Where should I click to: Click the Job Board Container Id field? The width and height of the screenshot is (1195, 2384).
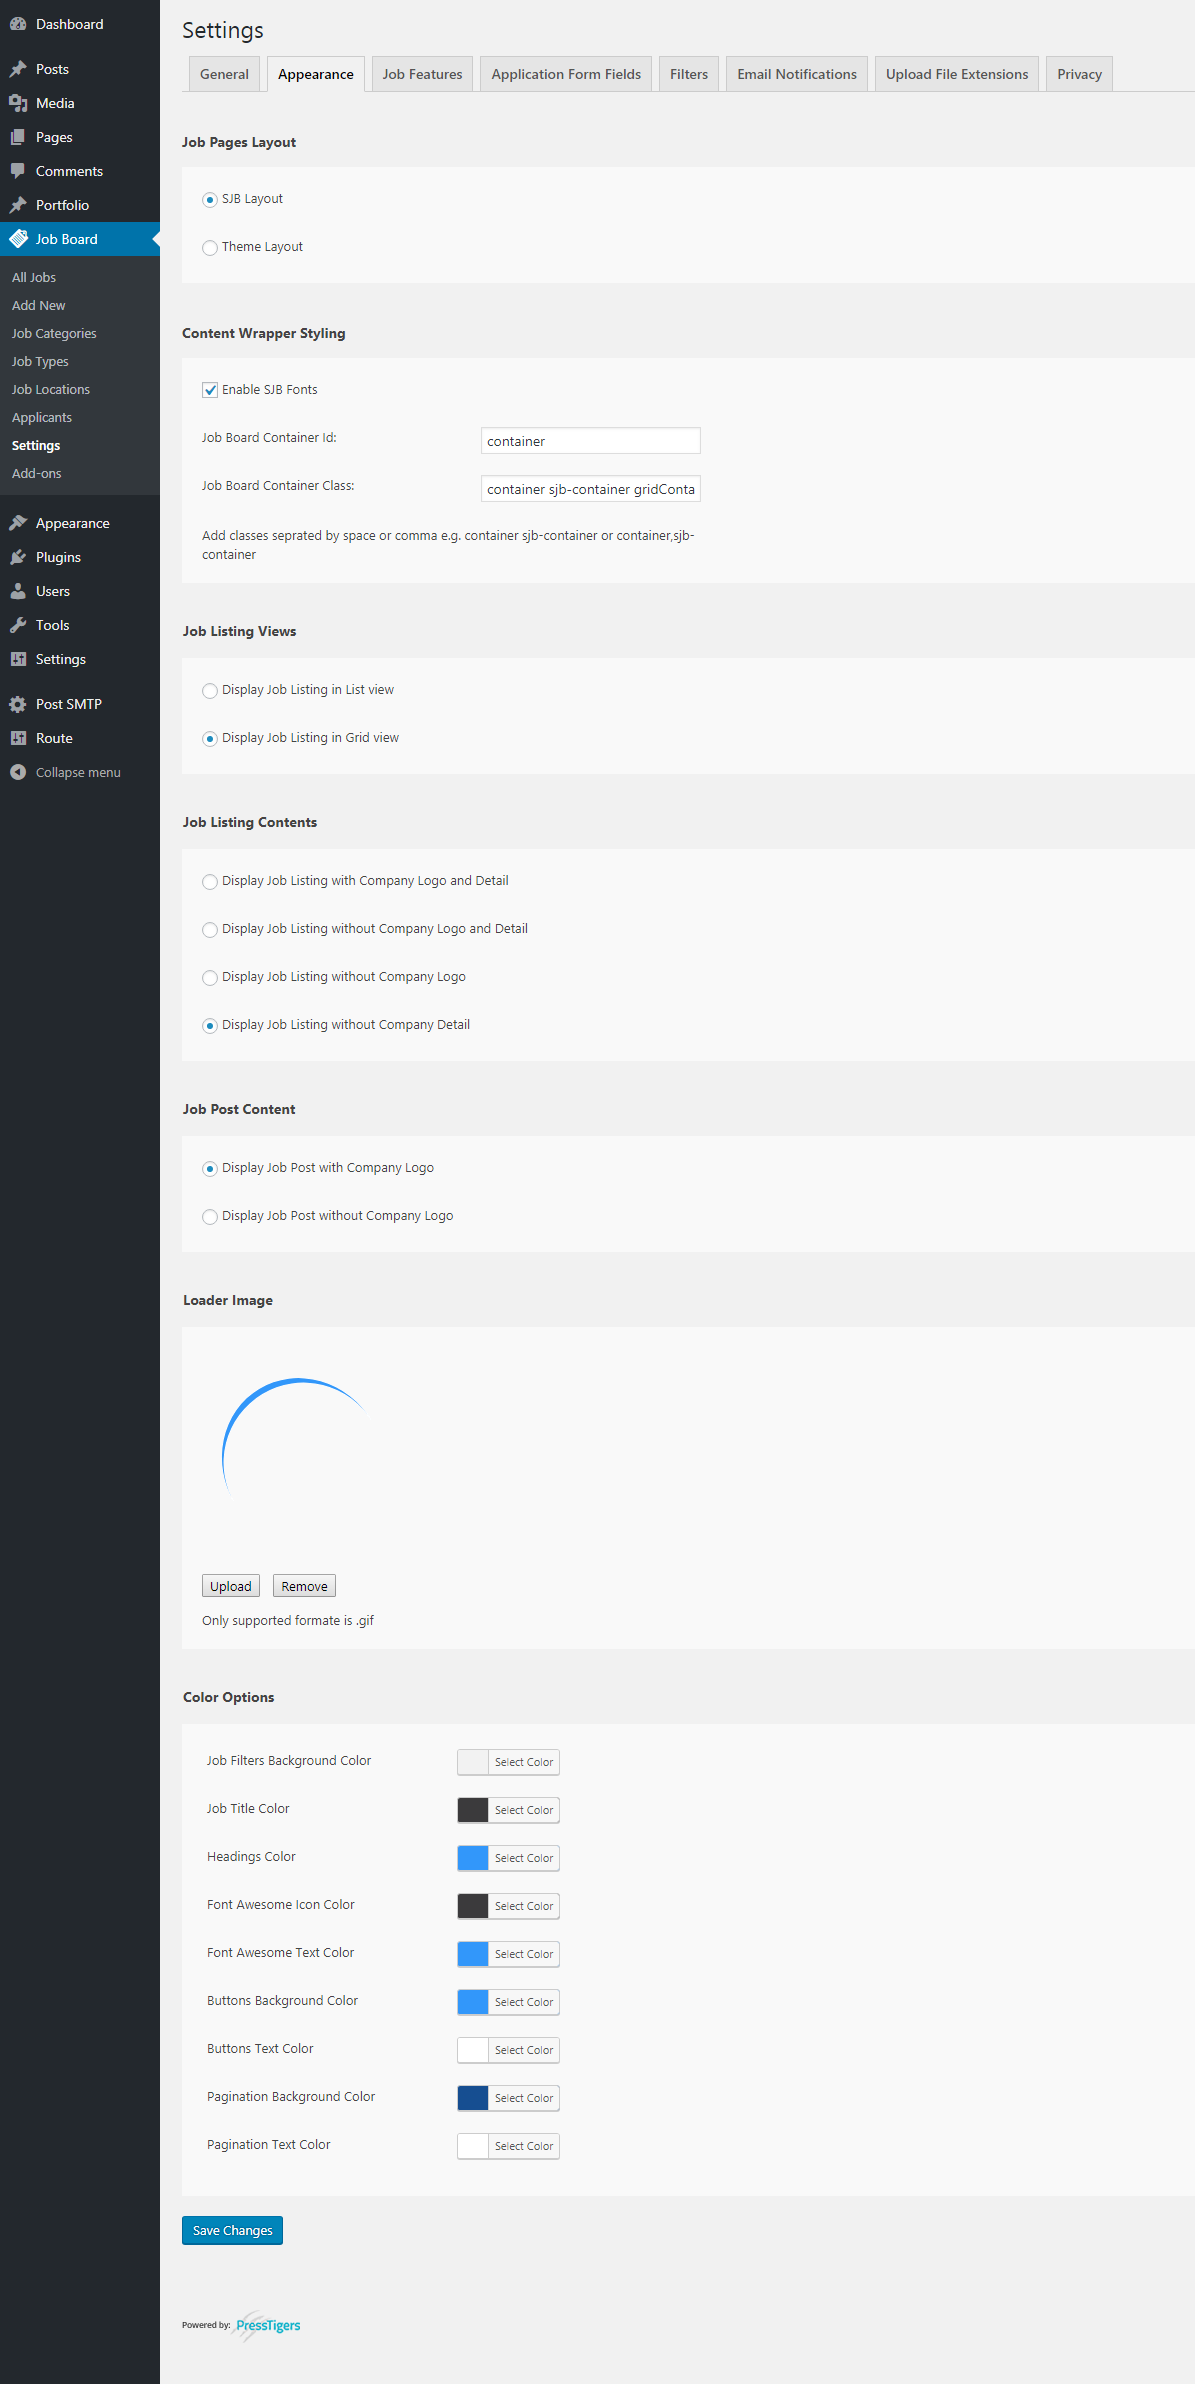(590, 441)
